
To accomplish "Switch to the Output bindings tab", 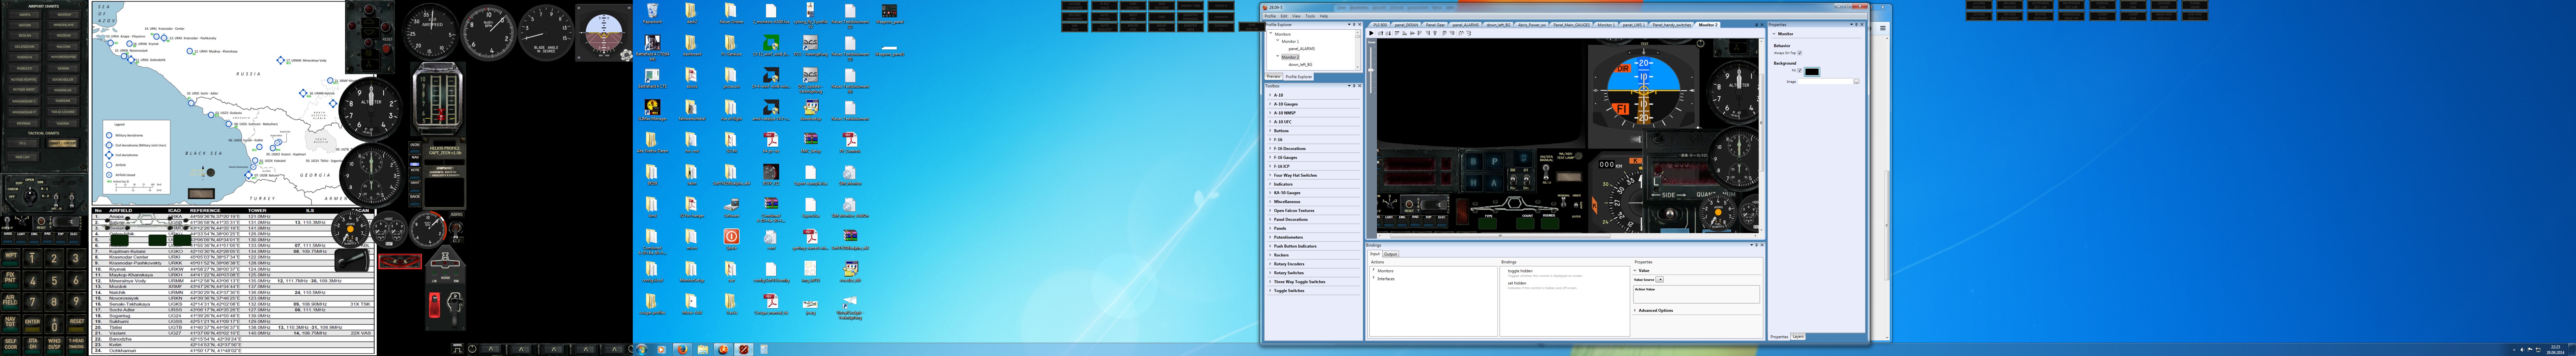I will pyautogui.click(x=1391, y=254).
